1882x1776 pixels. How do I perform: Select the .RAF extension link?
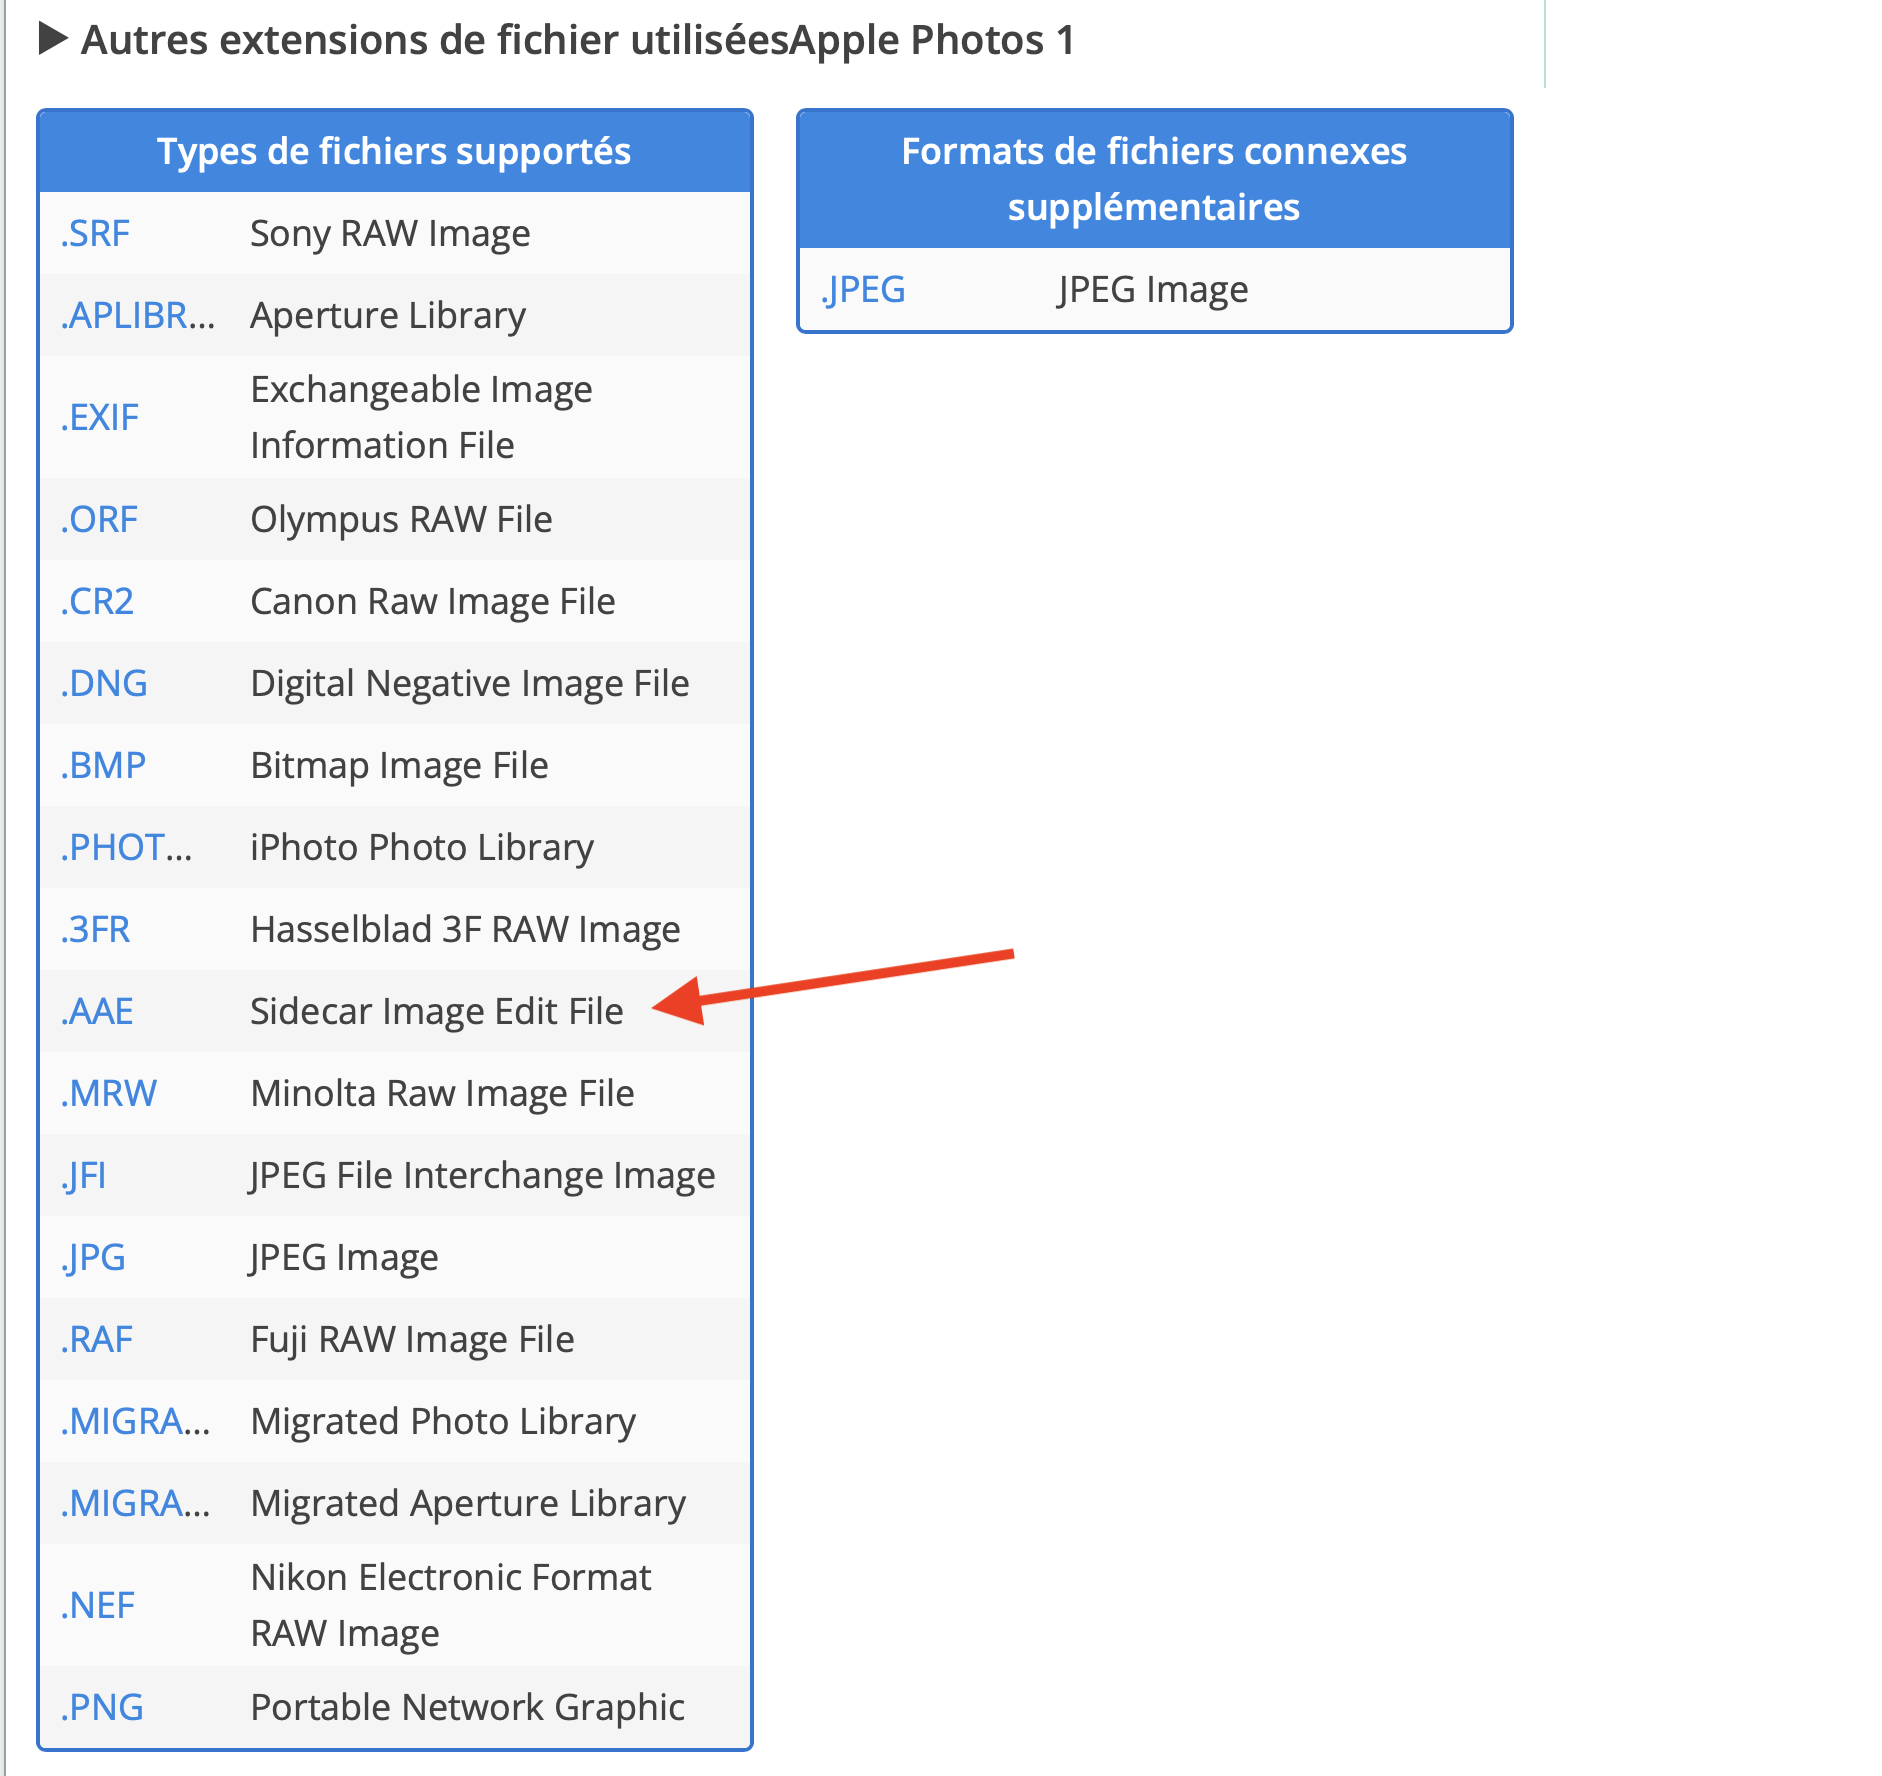[96, 1340]
